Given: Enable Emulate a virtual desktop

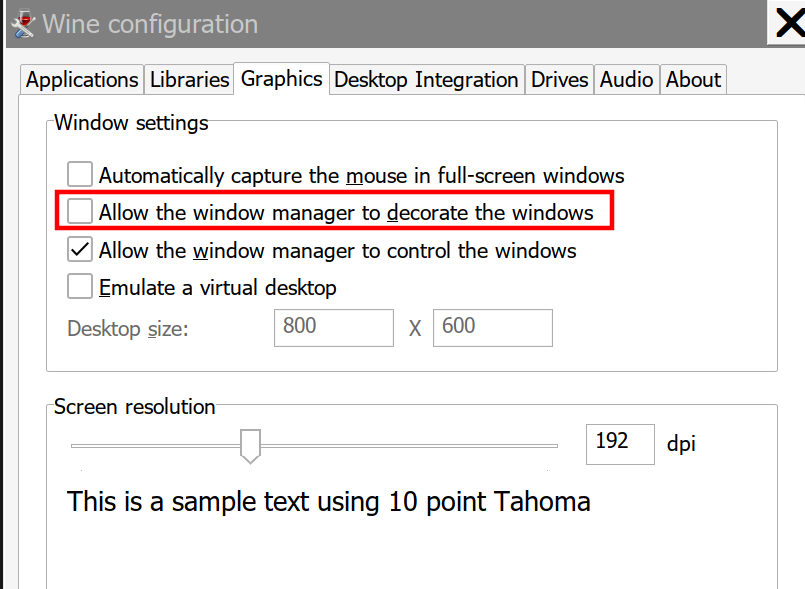Looking at the screenshot, I should coord(80,286).
